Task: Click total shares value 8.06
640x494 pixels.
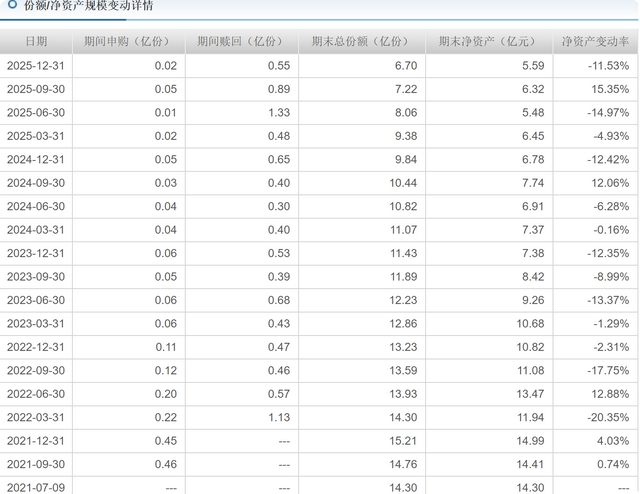Action: click(x=406, y=112)
